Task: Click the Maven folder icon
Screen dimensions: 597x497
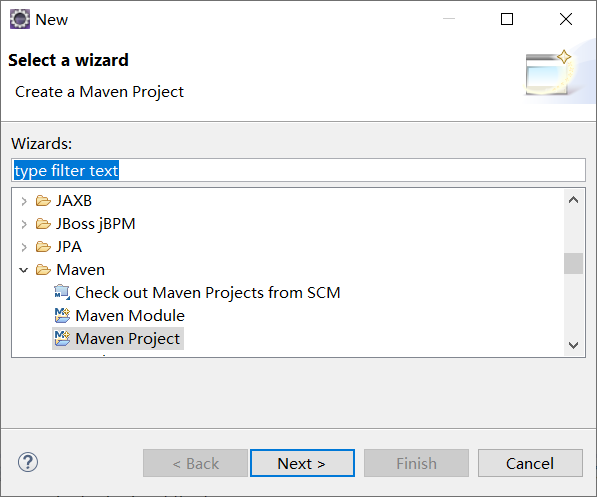Action: pos(43,270)
